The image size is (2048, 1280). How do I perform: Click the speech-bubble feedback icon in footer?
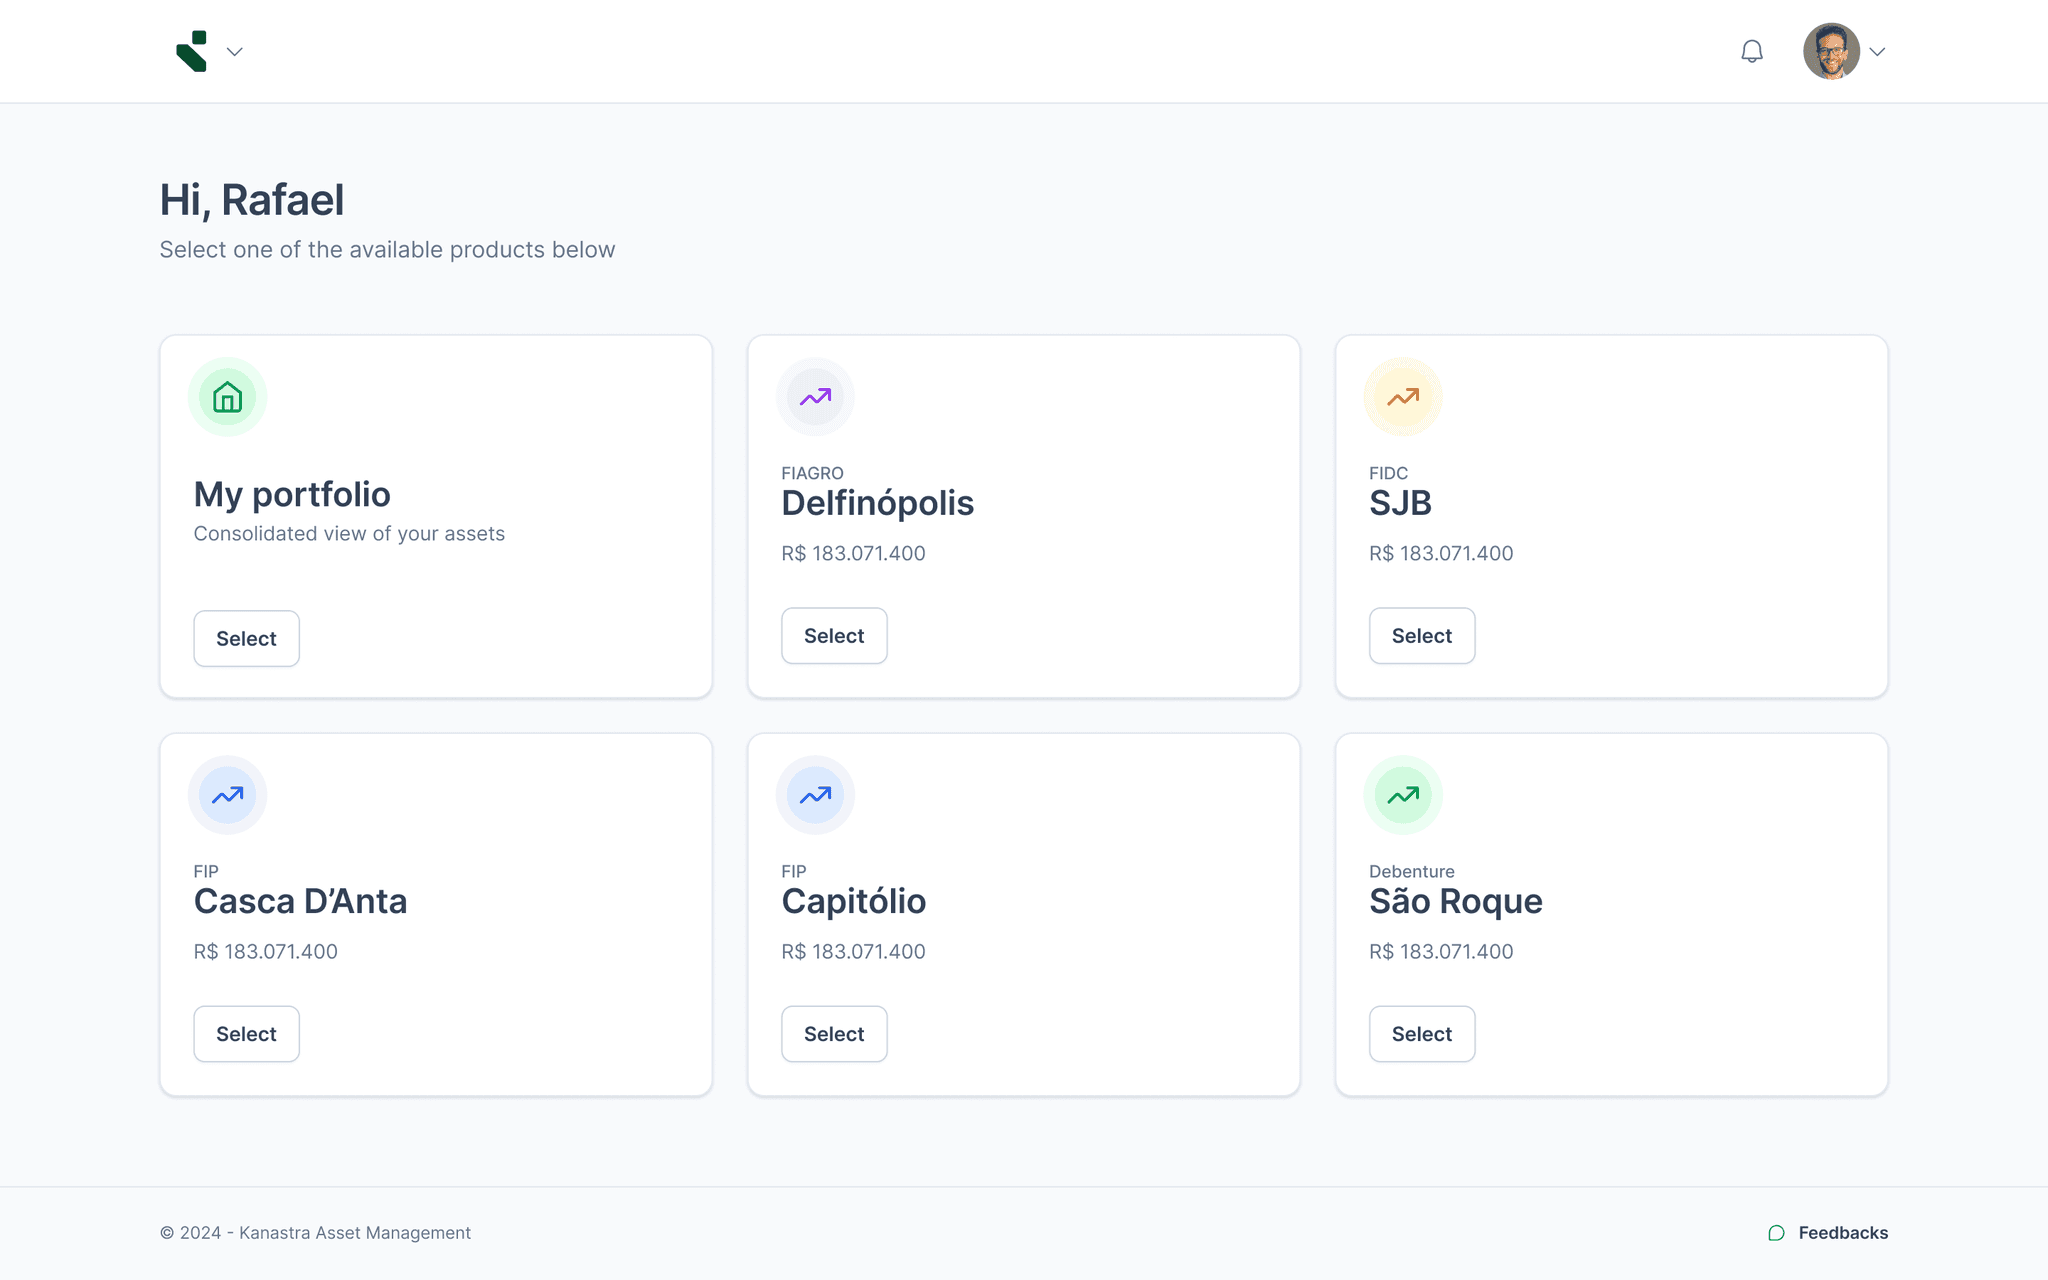click(x=1775, y=1233)
